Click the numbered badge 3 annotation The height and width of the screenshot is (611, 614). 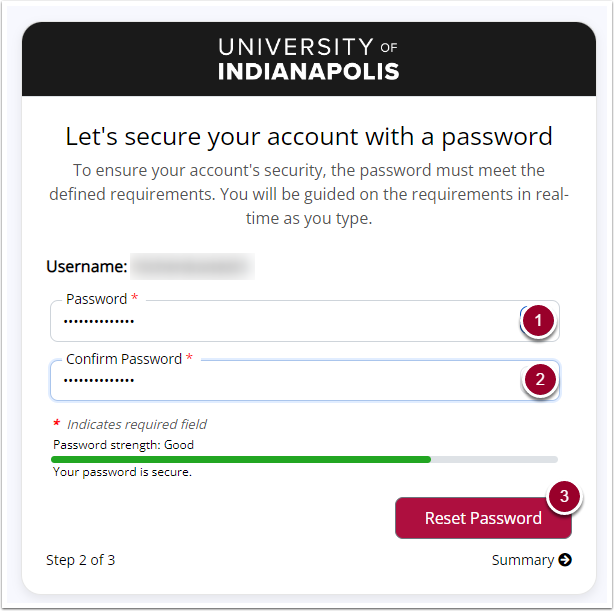564,496
